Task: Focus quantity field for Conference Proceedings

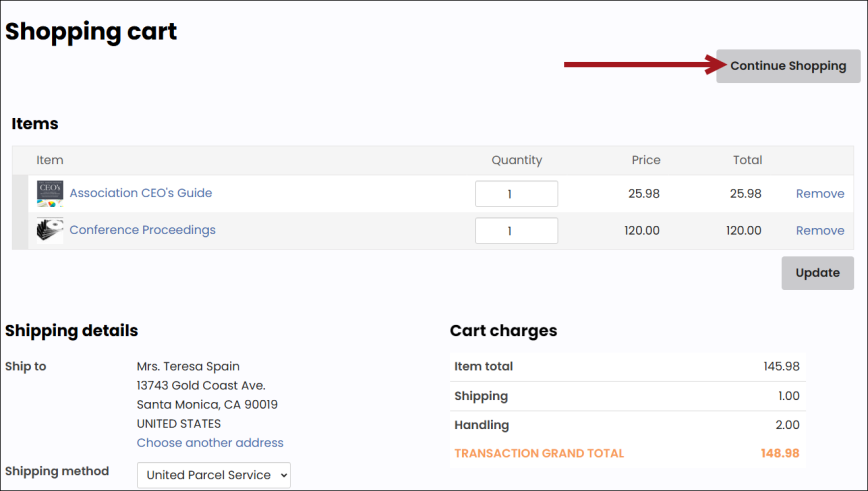Action: pos(516,231)
